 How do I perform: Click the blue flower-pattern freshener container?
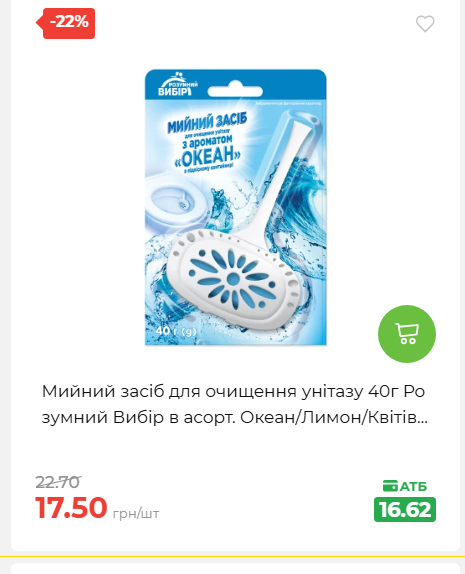point(235,280)
